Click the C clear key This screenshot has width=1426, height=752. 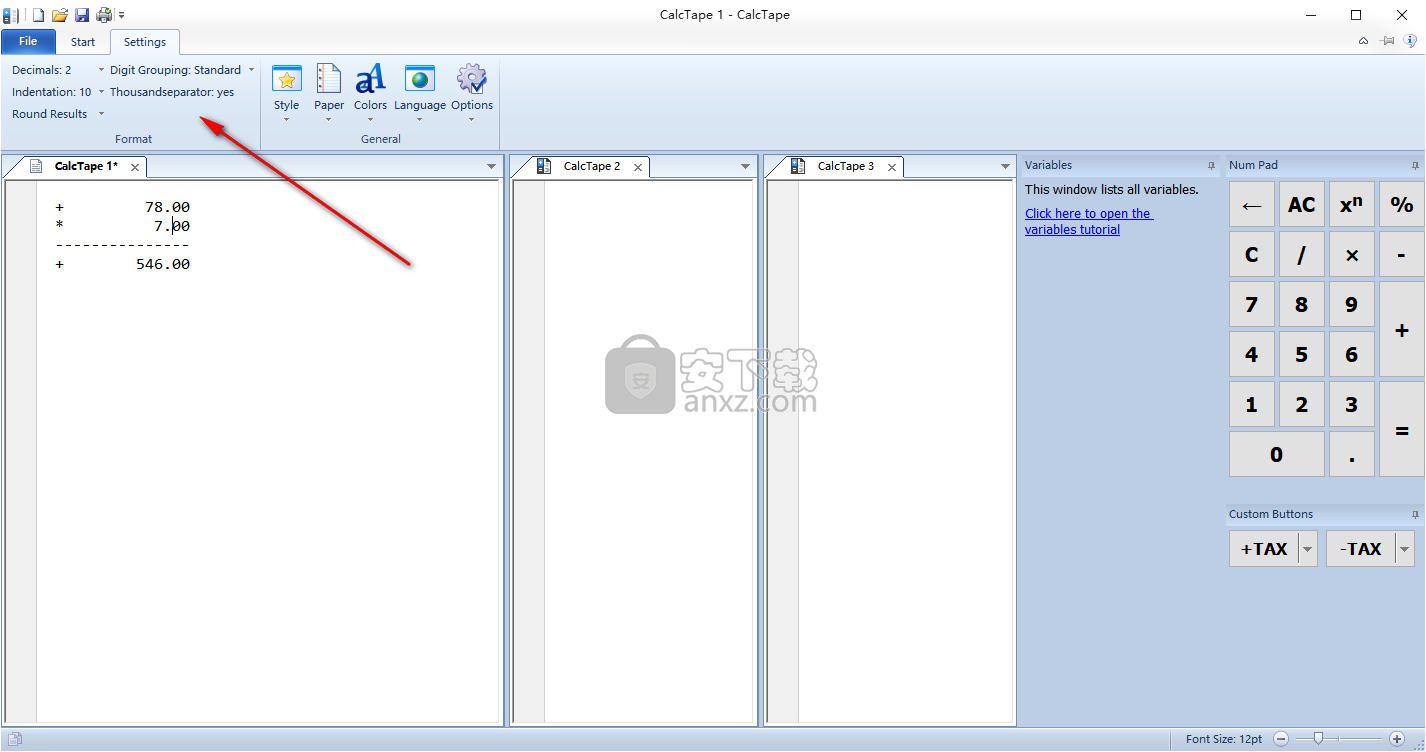1252,254
